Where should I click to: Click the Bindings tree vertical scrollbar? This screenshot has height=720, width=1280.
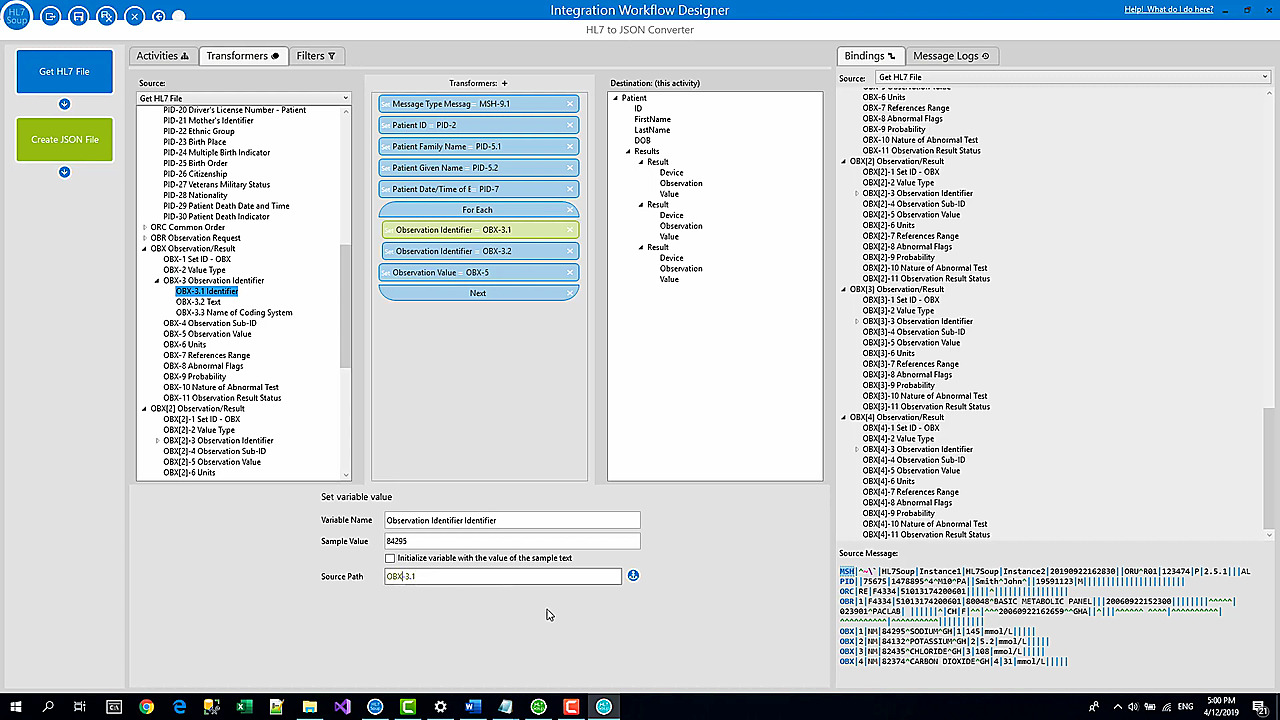point(1270,464)
